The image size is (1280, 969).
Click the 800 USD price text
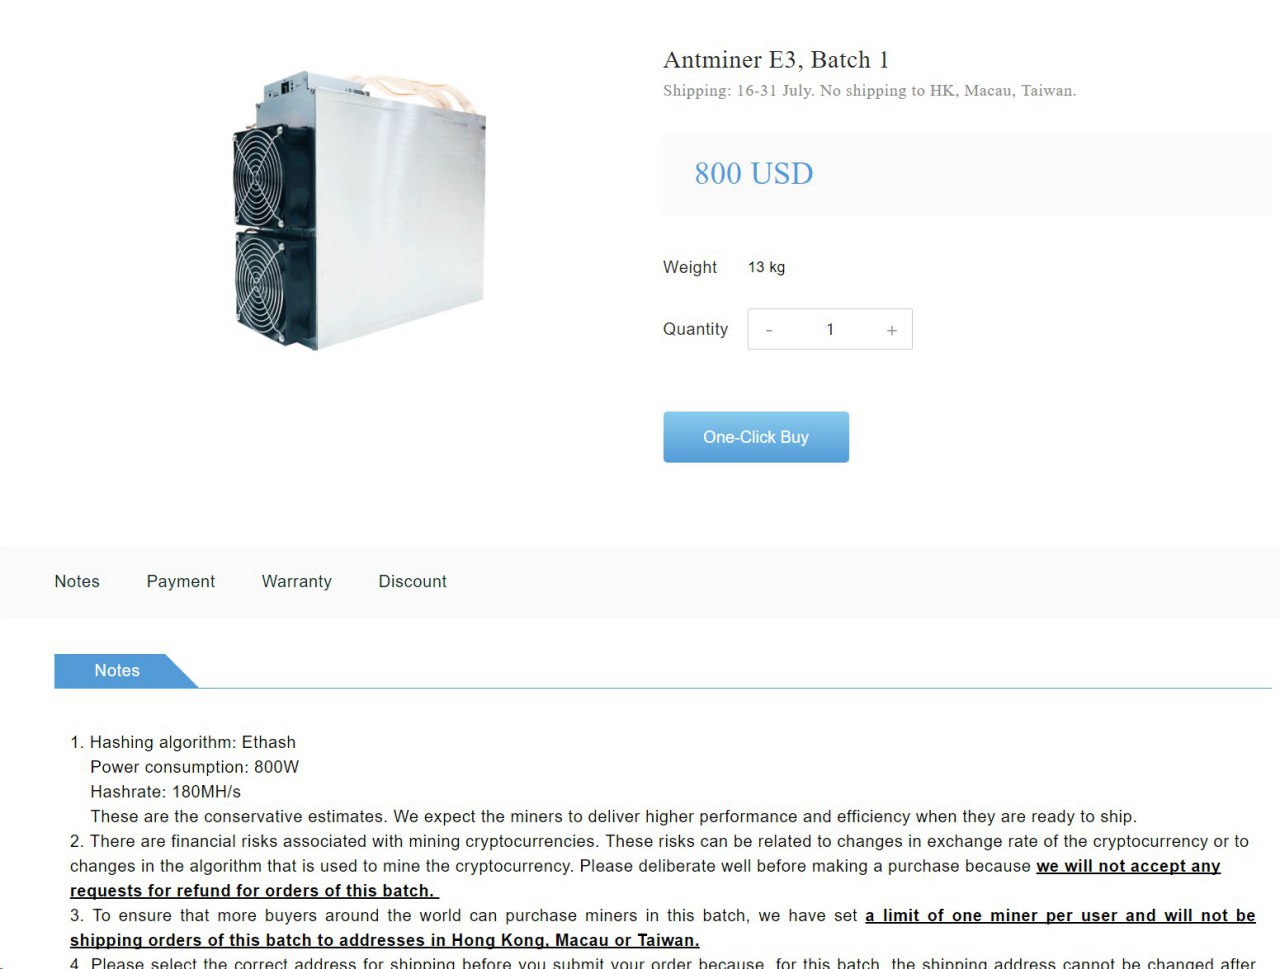click(754, 173)
